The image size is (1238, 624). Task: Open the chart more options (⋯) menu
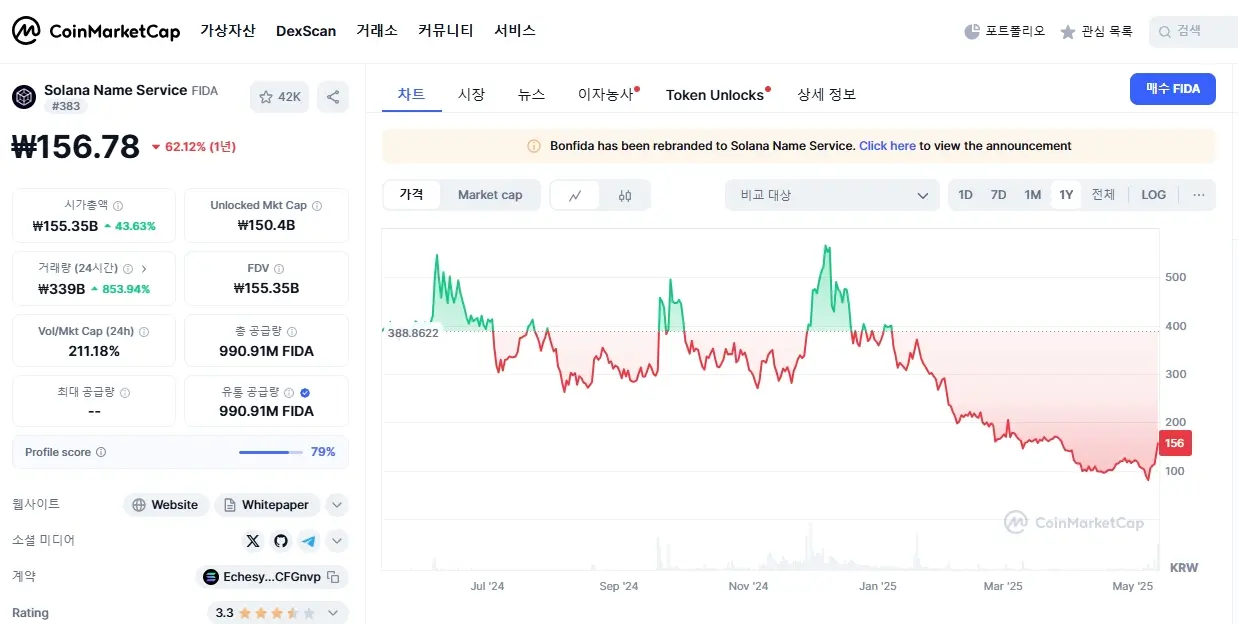tap(1198, 195)
